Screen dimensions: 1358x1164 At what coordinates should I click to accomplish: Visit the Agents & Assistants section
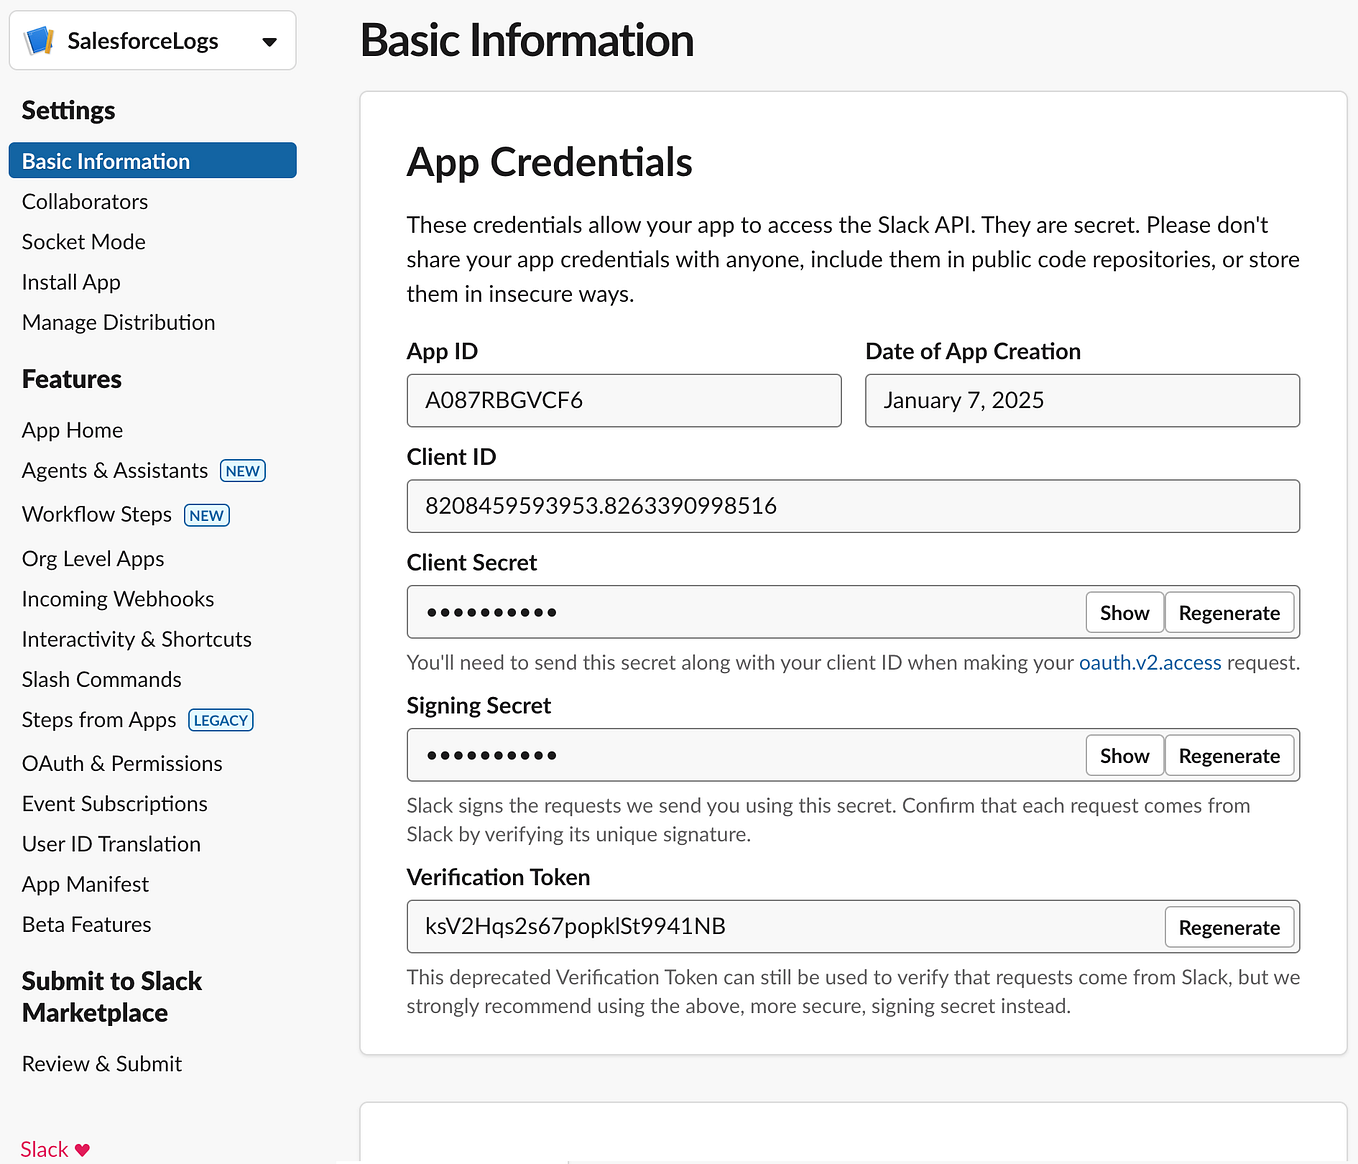coord(114,470)
